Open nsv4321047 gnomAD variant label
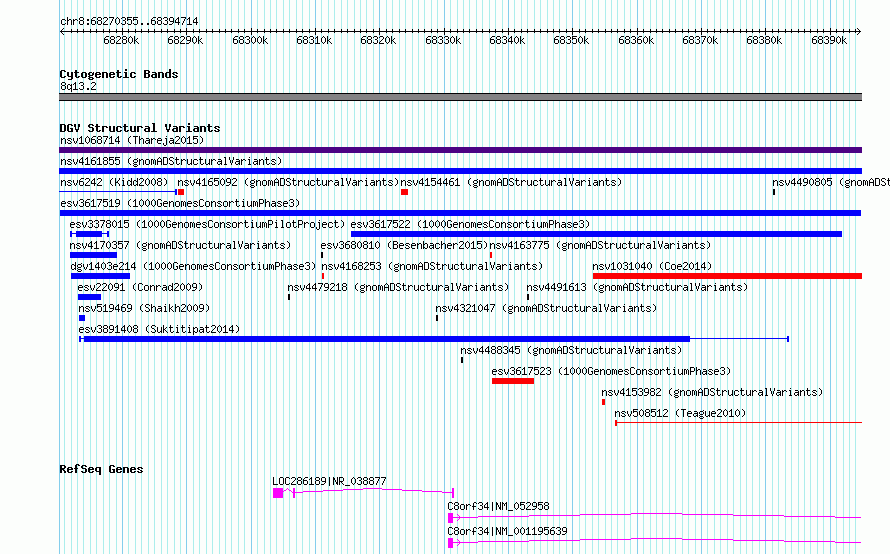Image resolution: width=890 pixels, height=554 pixels. [x=546, y=308]
